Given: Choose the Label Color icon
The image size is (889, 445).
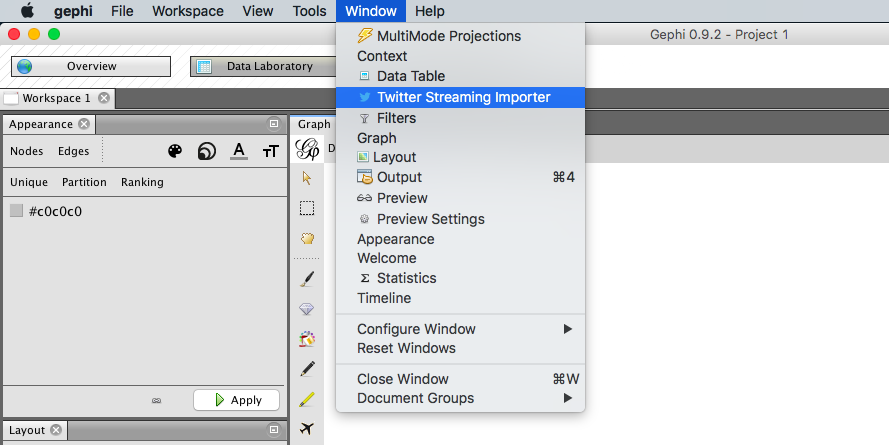Looking at the screenshot, I should pyautogui.click(x=239, y=151).
